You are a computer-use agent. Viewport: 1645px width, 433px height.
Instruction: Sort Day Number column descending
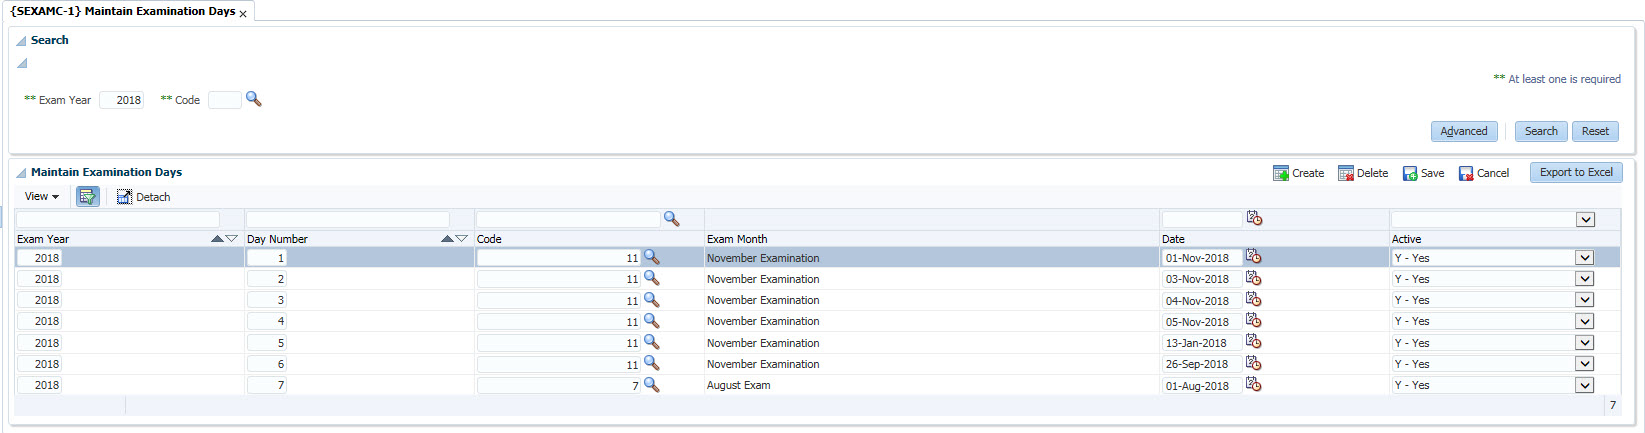[461, 239]
